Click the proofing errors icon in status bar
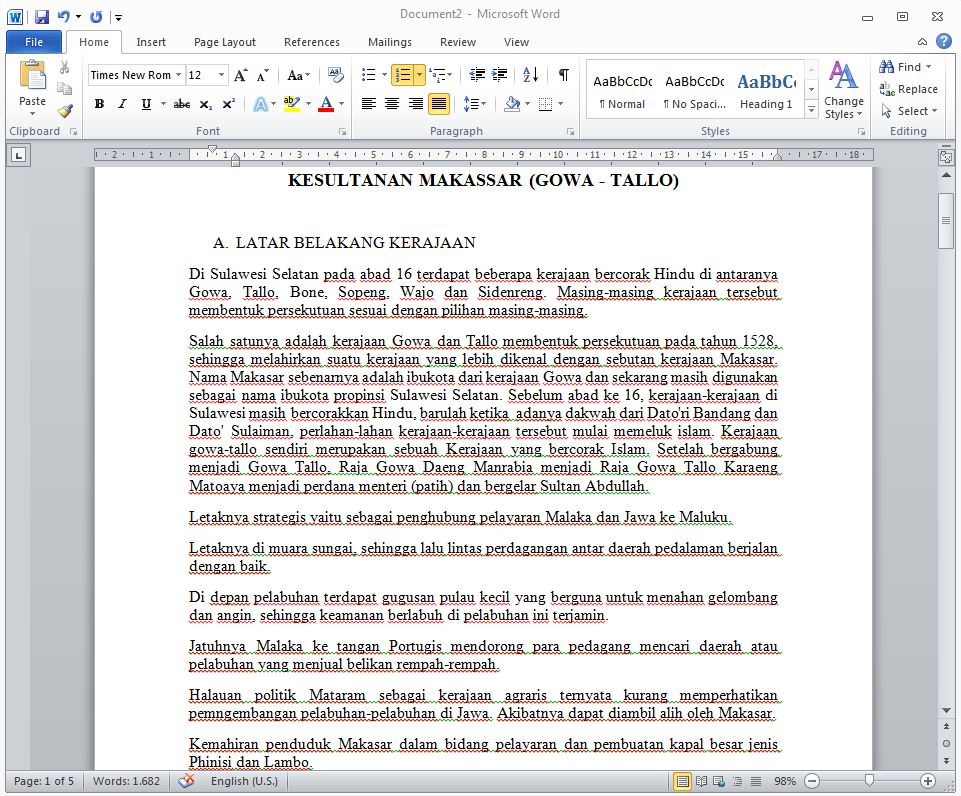Viewport: 961px width, 796px height. click(186, 781)
